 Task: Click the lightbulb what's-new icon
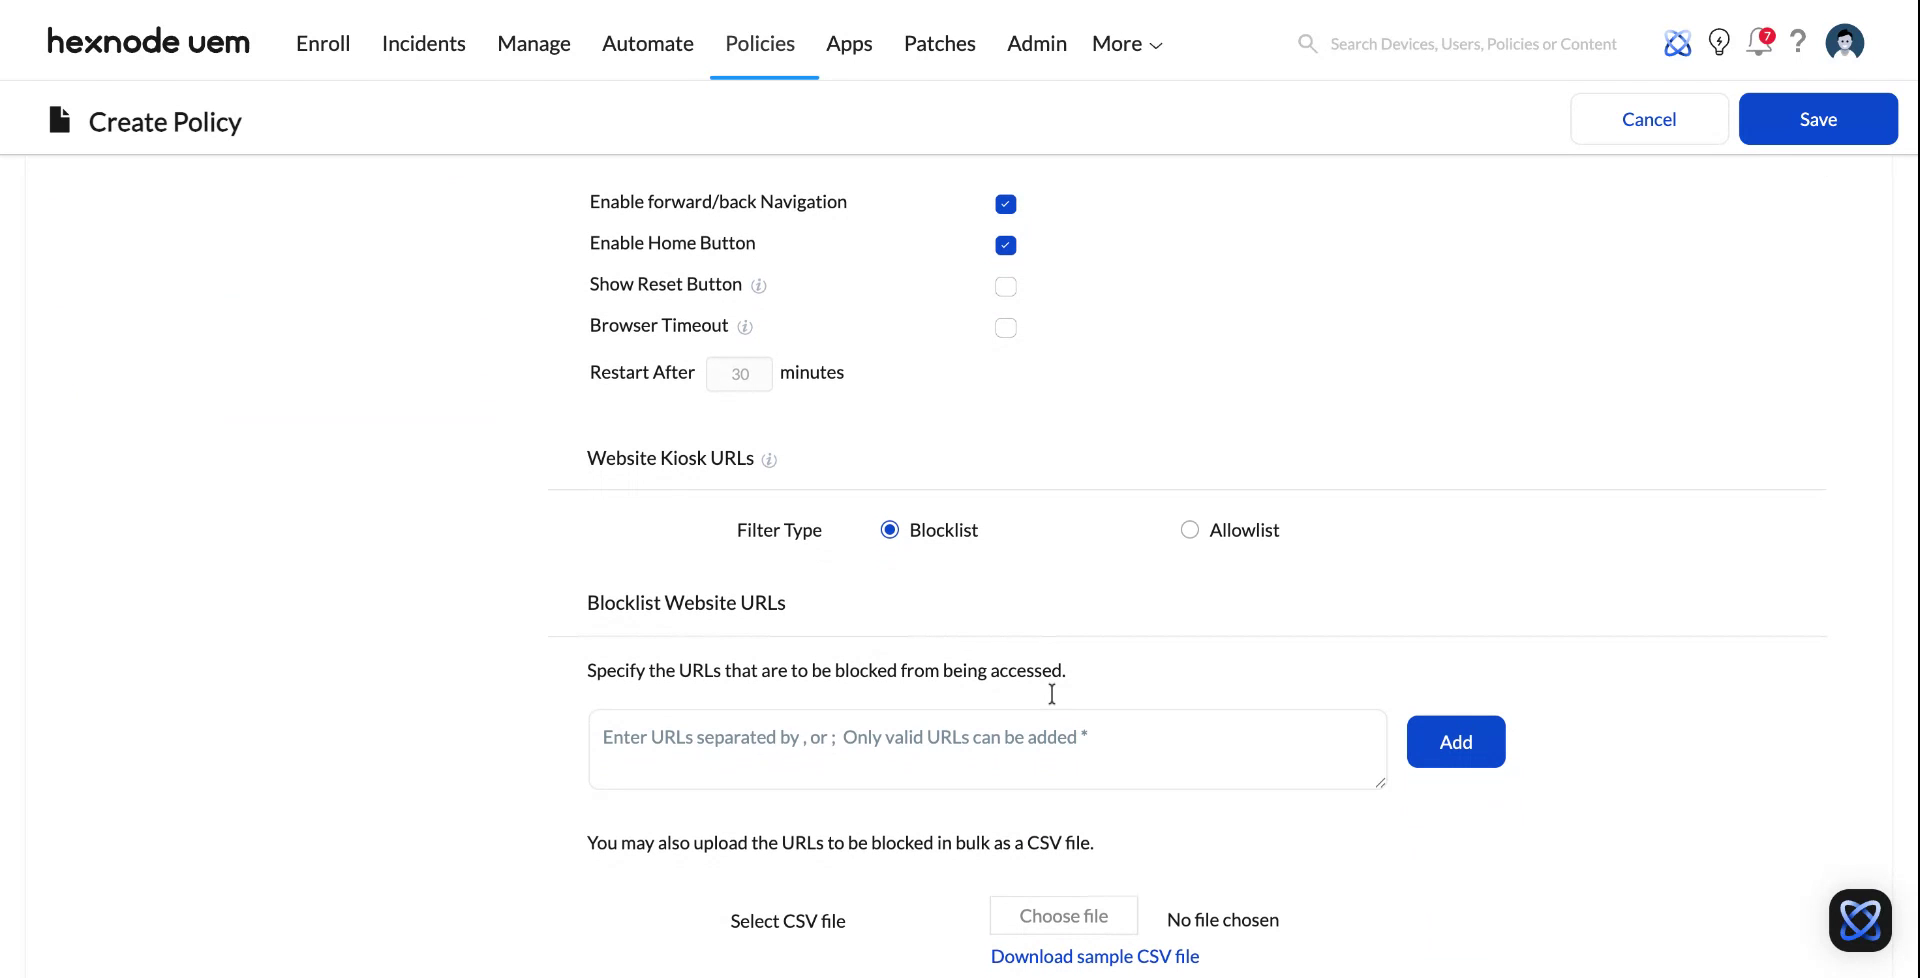[x=1719, y=42]
